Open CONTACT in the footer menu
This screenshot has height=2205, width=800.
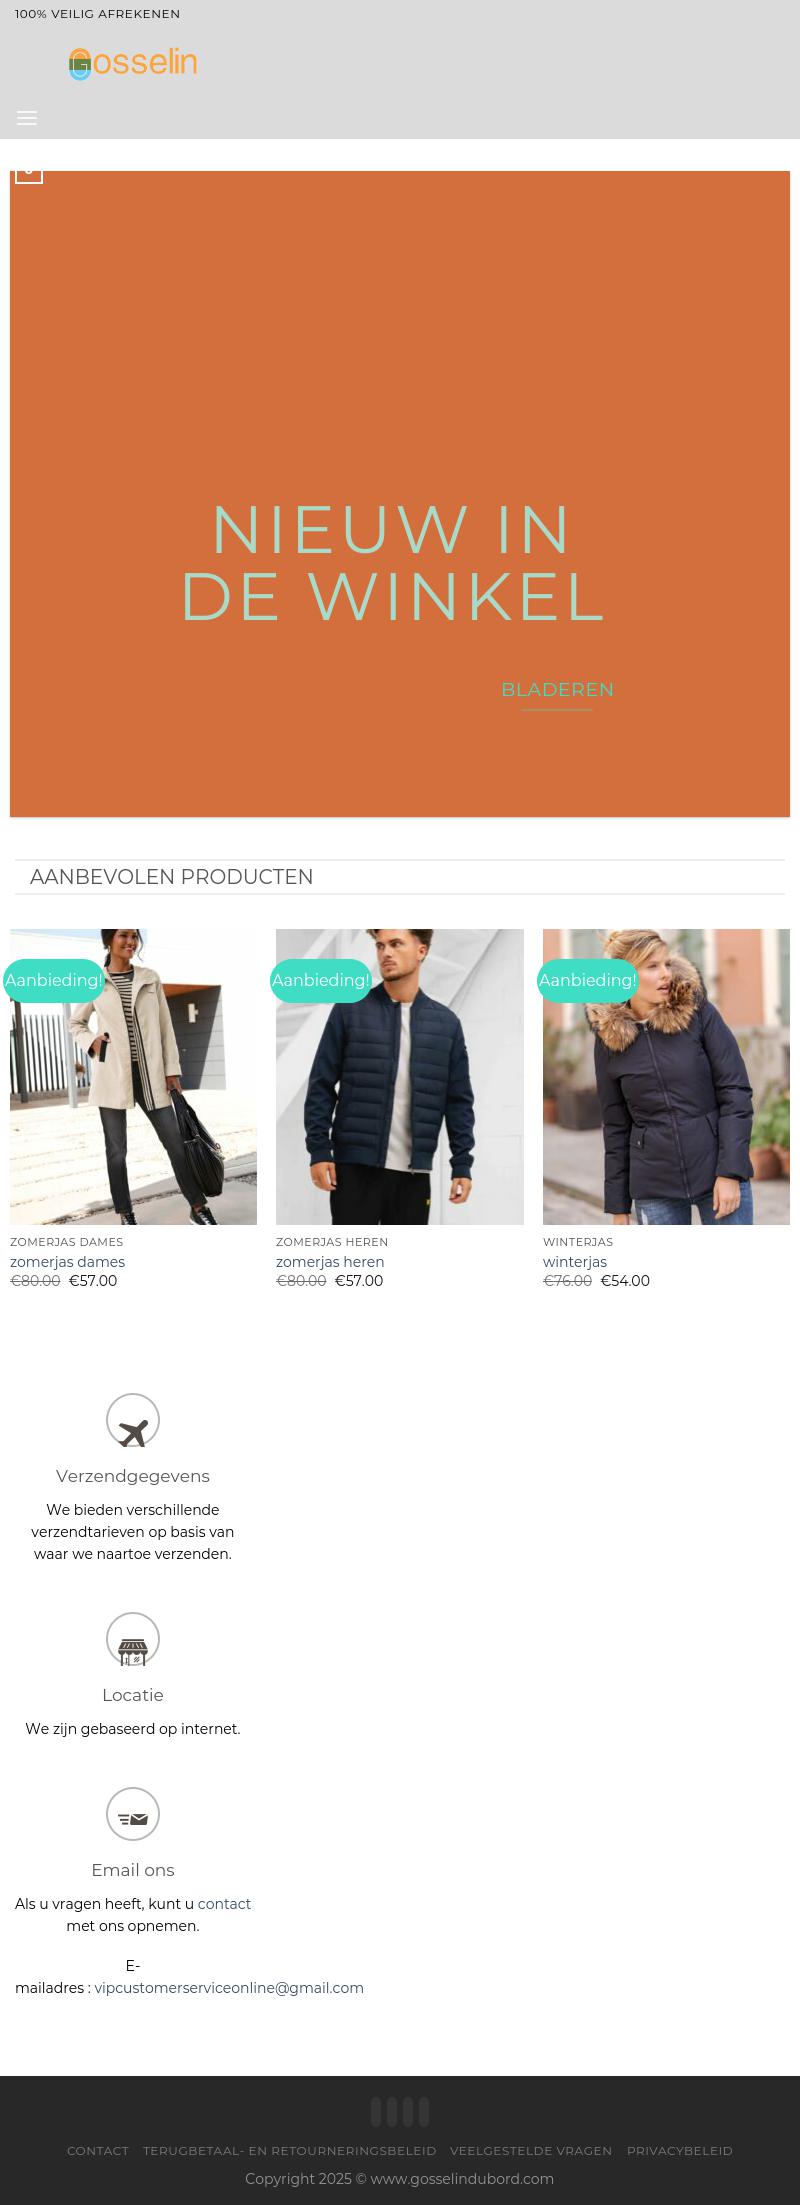click(98, 2150)
